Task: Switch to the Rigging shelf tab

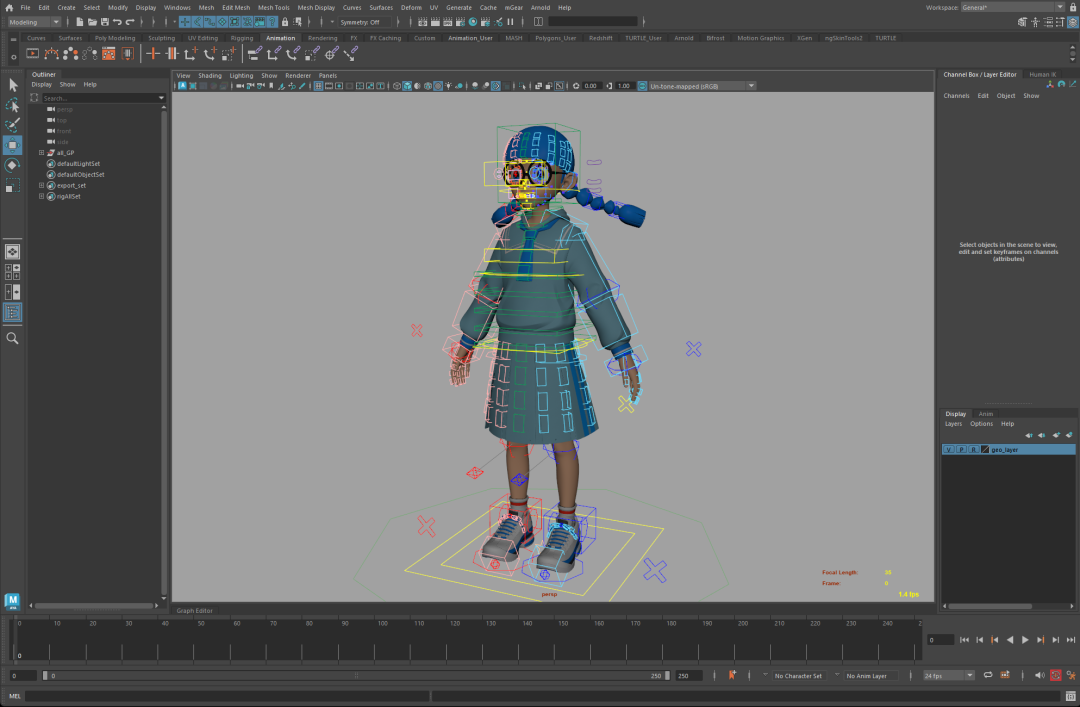Action: click(x=242, y=38)
